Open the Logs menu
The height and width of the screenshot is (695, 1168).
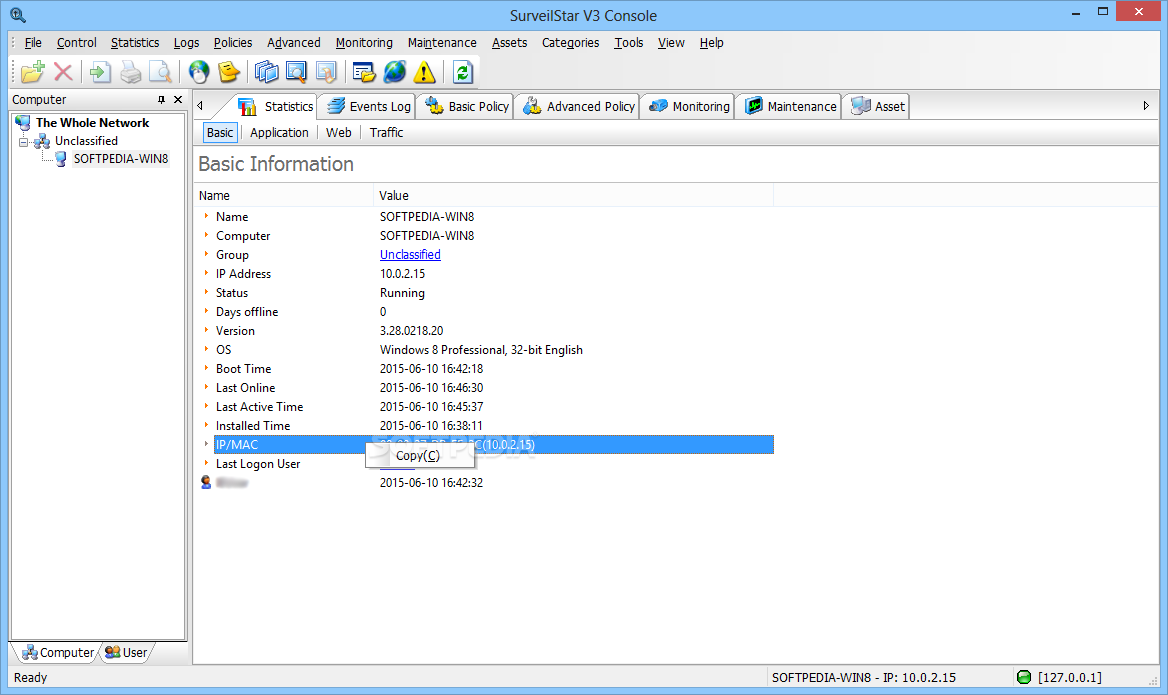point(186,42)
